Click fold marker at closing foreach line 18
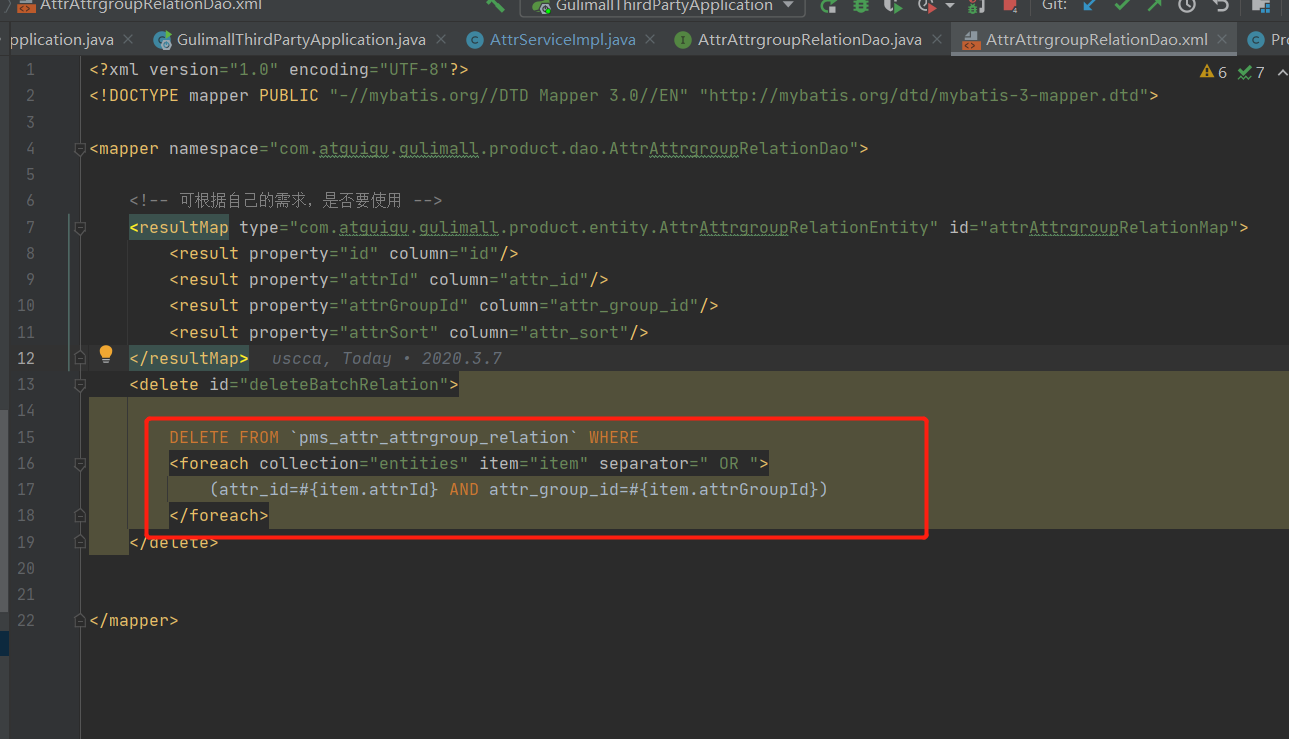Image resolution: width=1289 pixels, height=739 pixels. tap(80, 516)
